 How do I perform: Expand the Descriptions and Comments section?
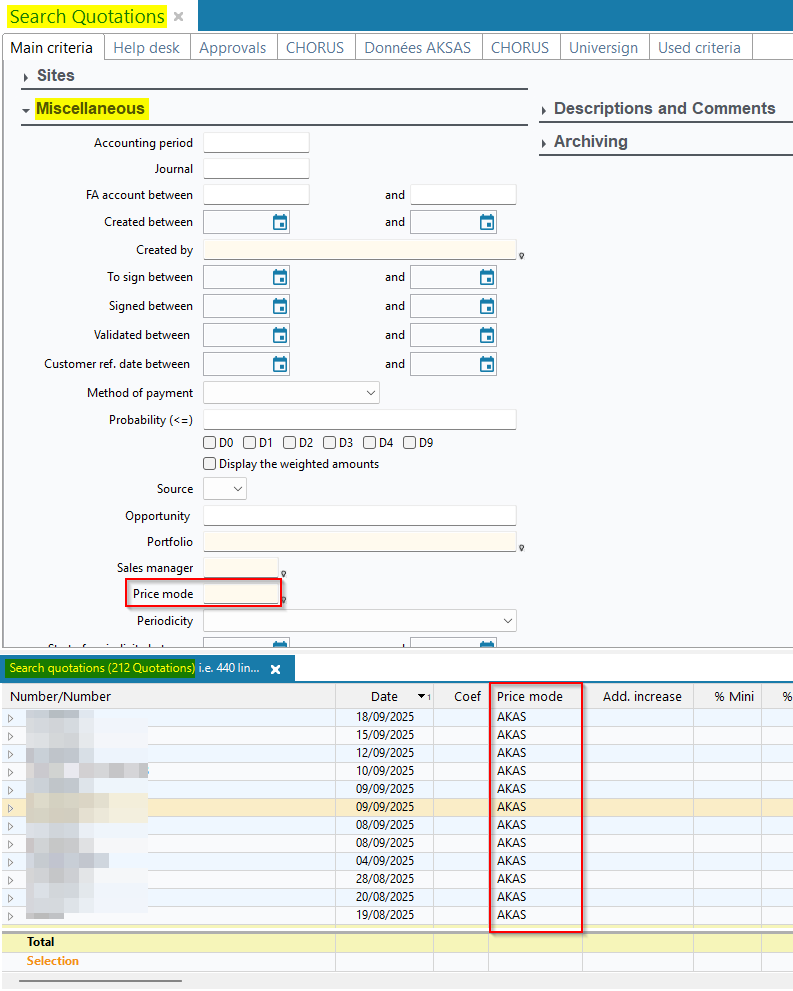[664, 108]
